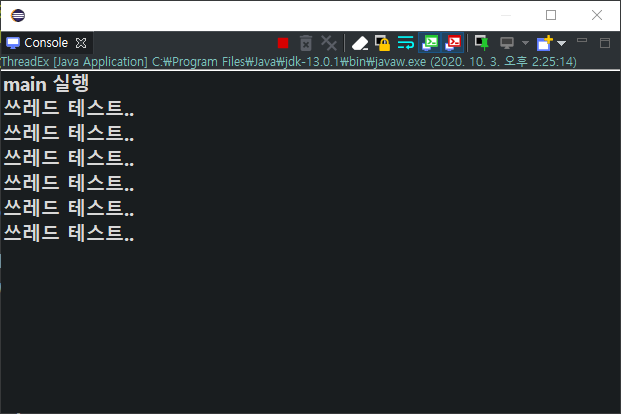Toggle Word Wrap icon
The image size is (621, 414).
[x=406, y=43]
